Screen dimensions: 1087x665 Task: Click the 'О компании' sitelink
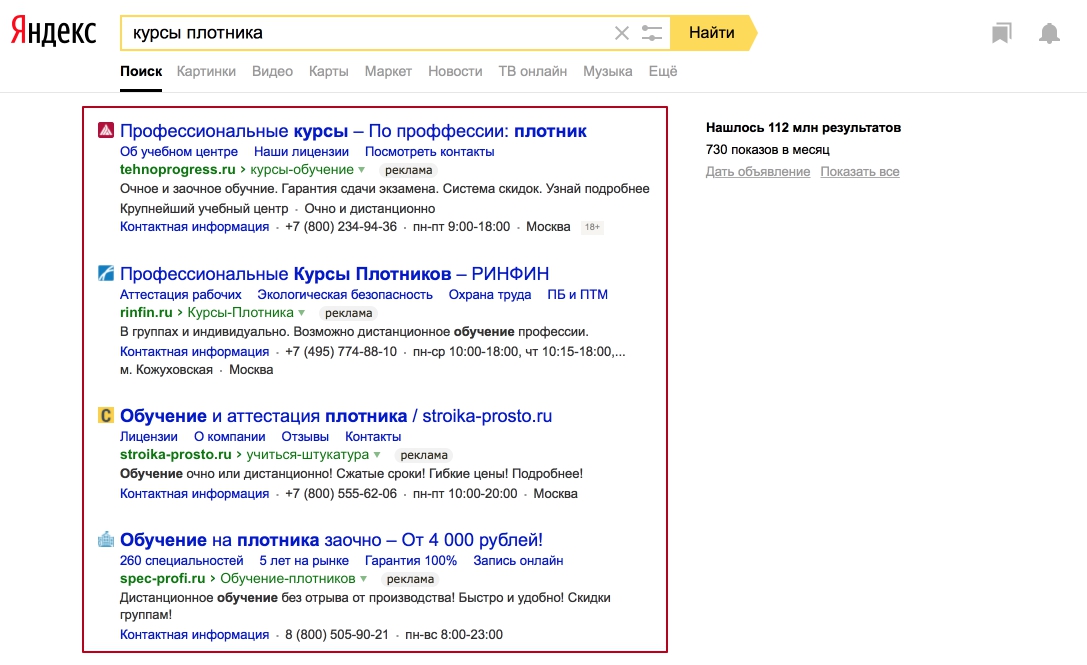coord(229,436)
